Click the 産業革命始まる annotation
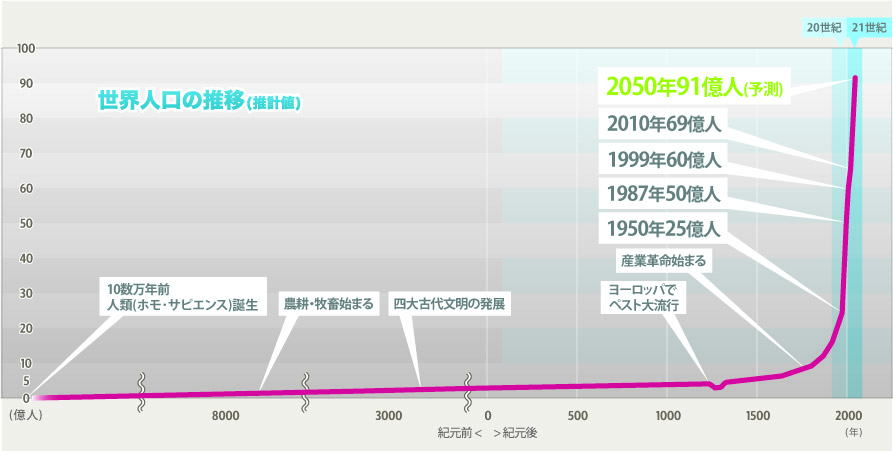The image size is (893, 451). [663, 261]
